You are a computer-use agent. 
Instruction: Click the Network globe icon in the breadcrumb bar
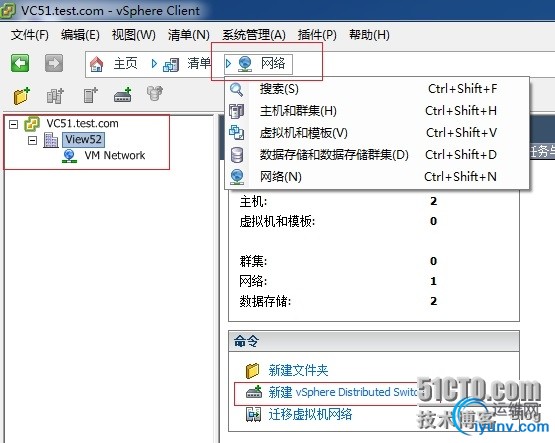pos(245,64)
